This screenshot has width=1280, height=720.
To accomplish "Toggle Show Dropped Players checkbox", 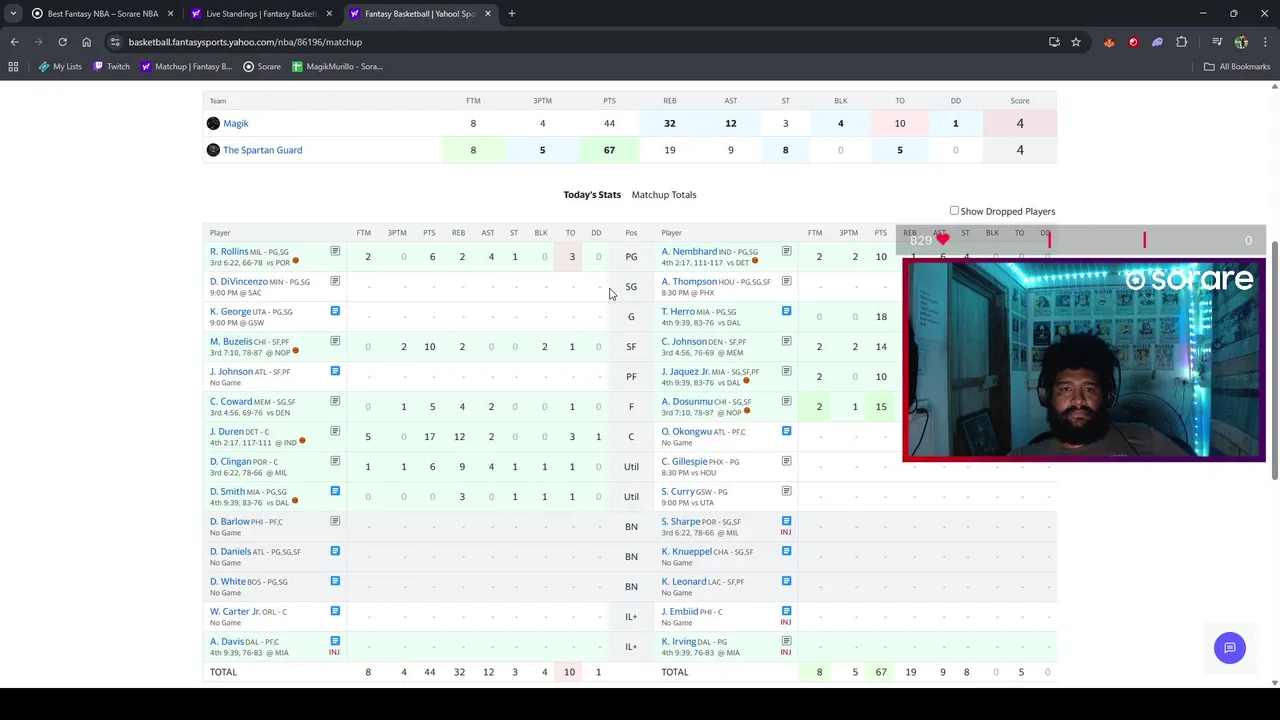I will tap(954, 211).
